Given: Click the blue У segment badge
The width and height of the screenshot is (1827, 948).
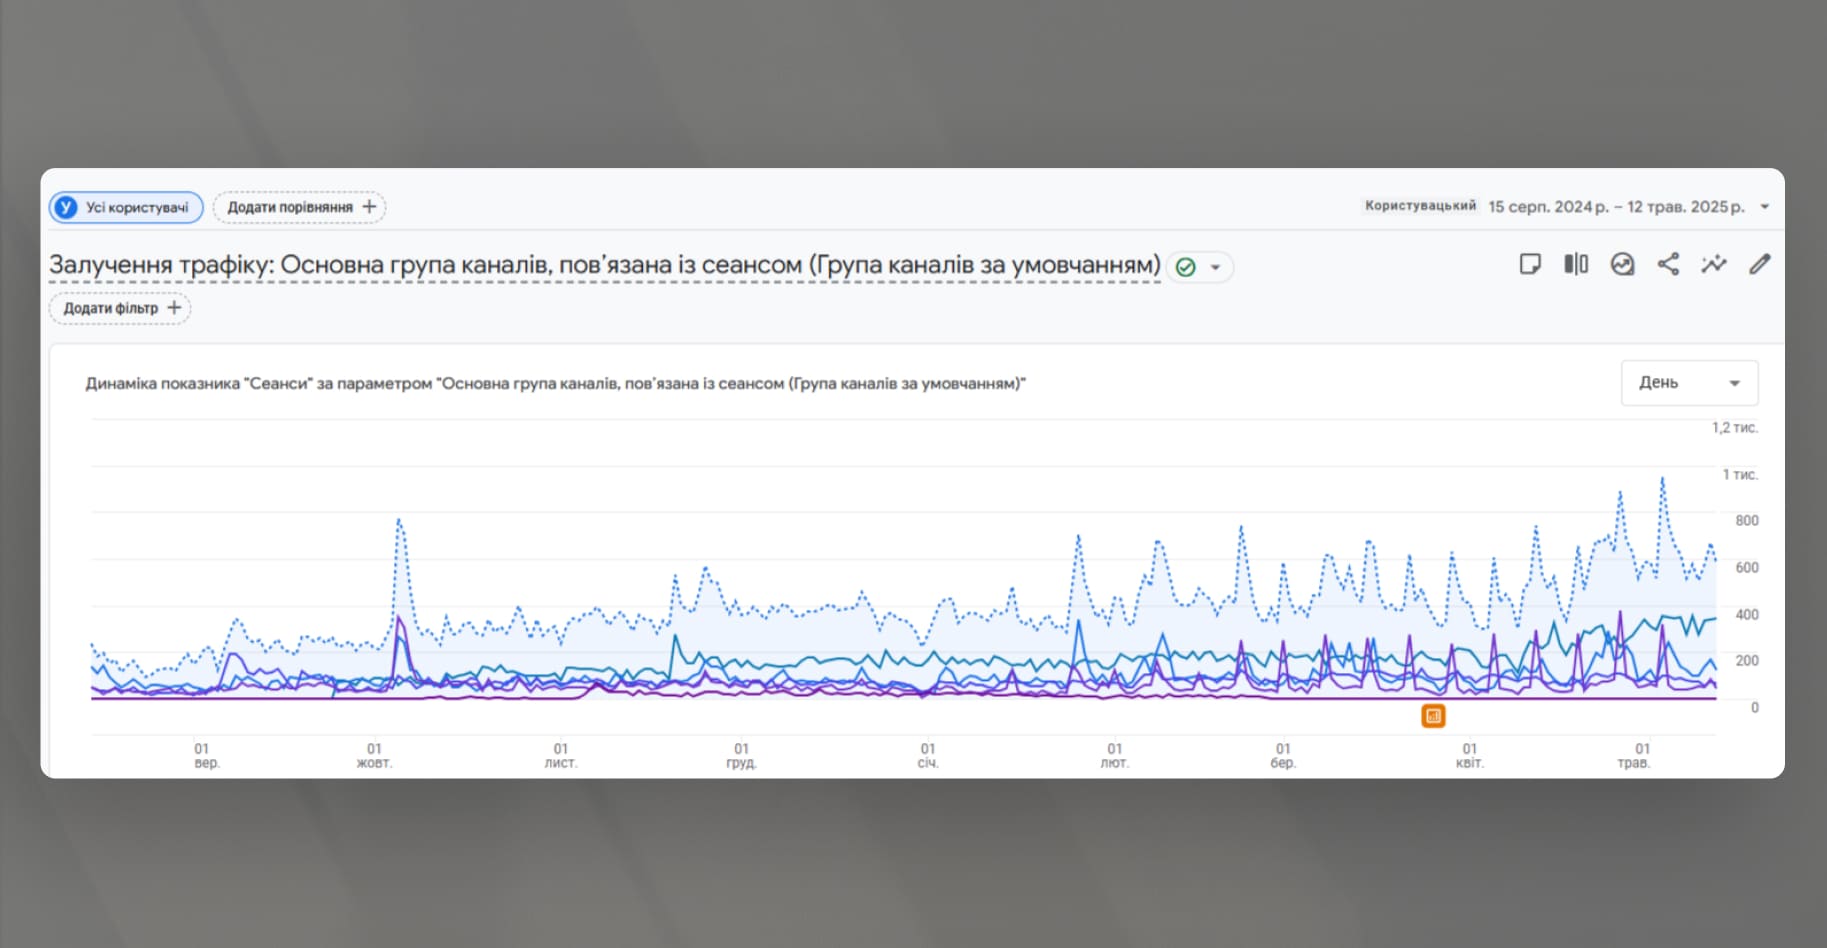Looking at the screenshot, I should (66, 207).
